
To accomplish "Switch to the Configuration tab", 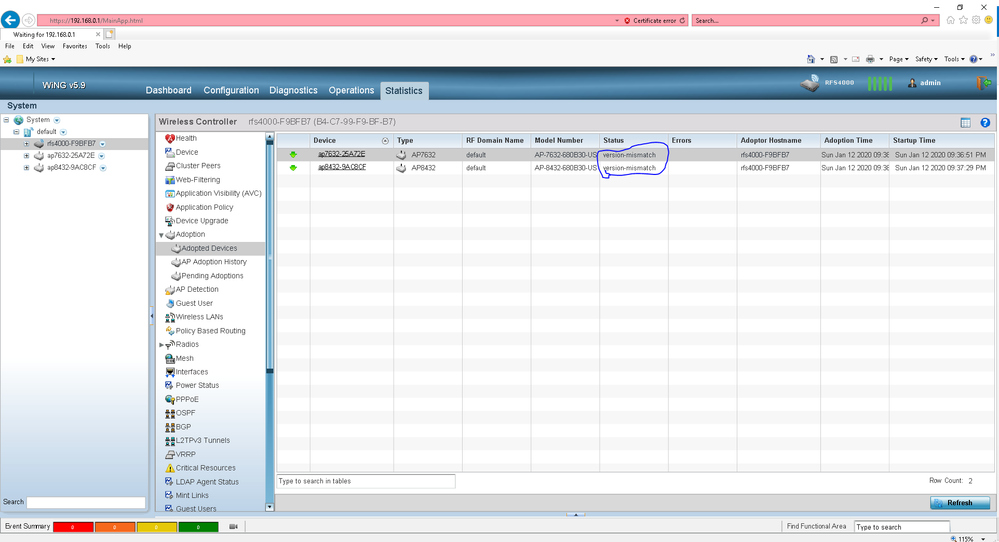I will (231, 90).
